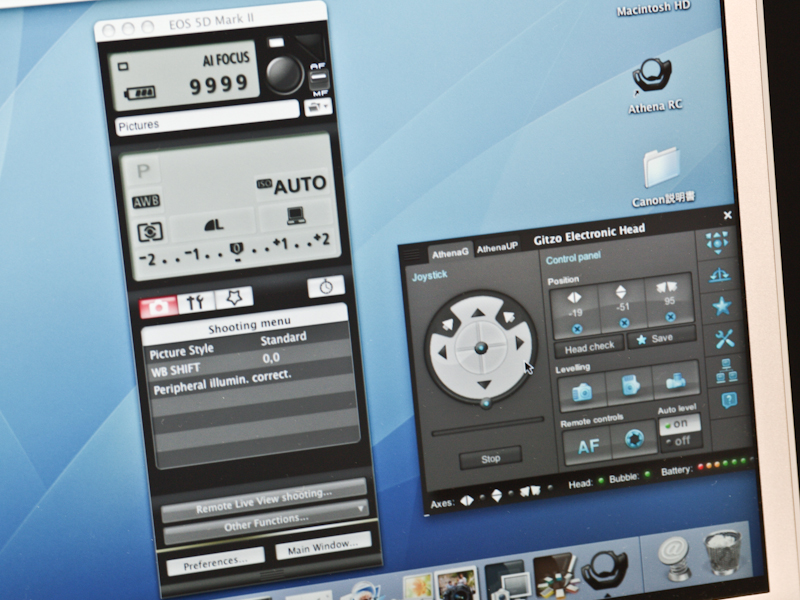
Task: Toggle the AF/MF focus switch
Action: click(319, 80)
